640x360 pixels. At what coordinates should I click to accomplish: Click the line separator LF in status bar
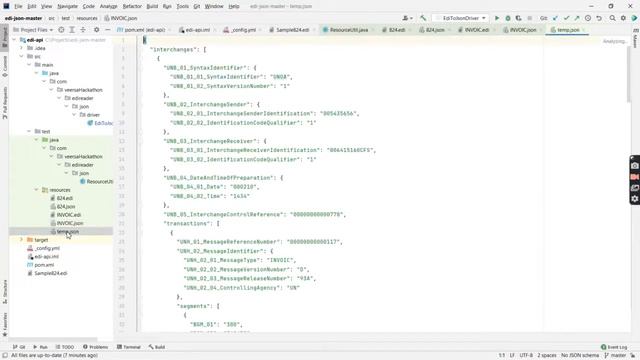[512, 356]
